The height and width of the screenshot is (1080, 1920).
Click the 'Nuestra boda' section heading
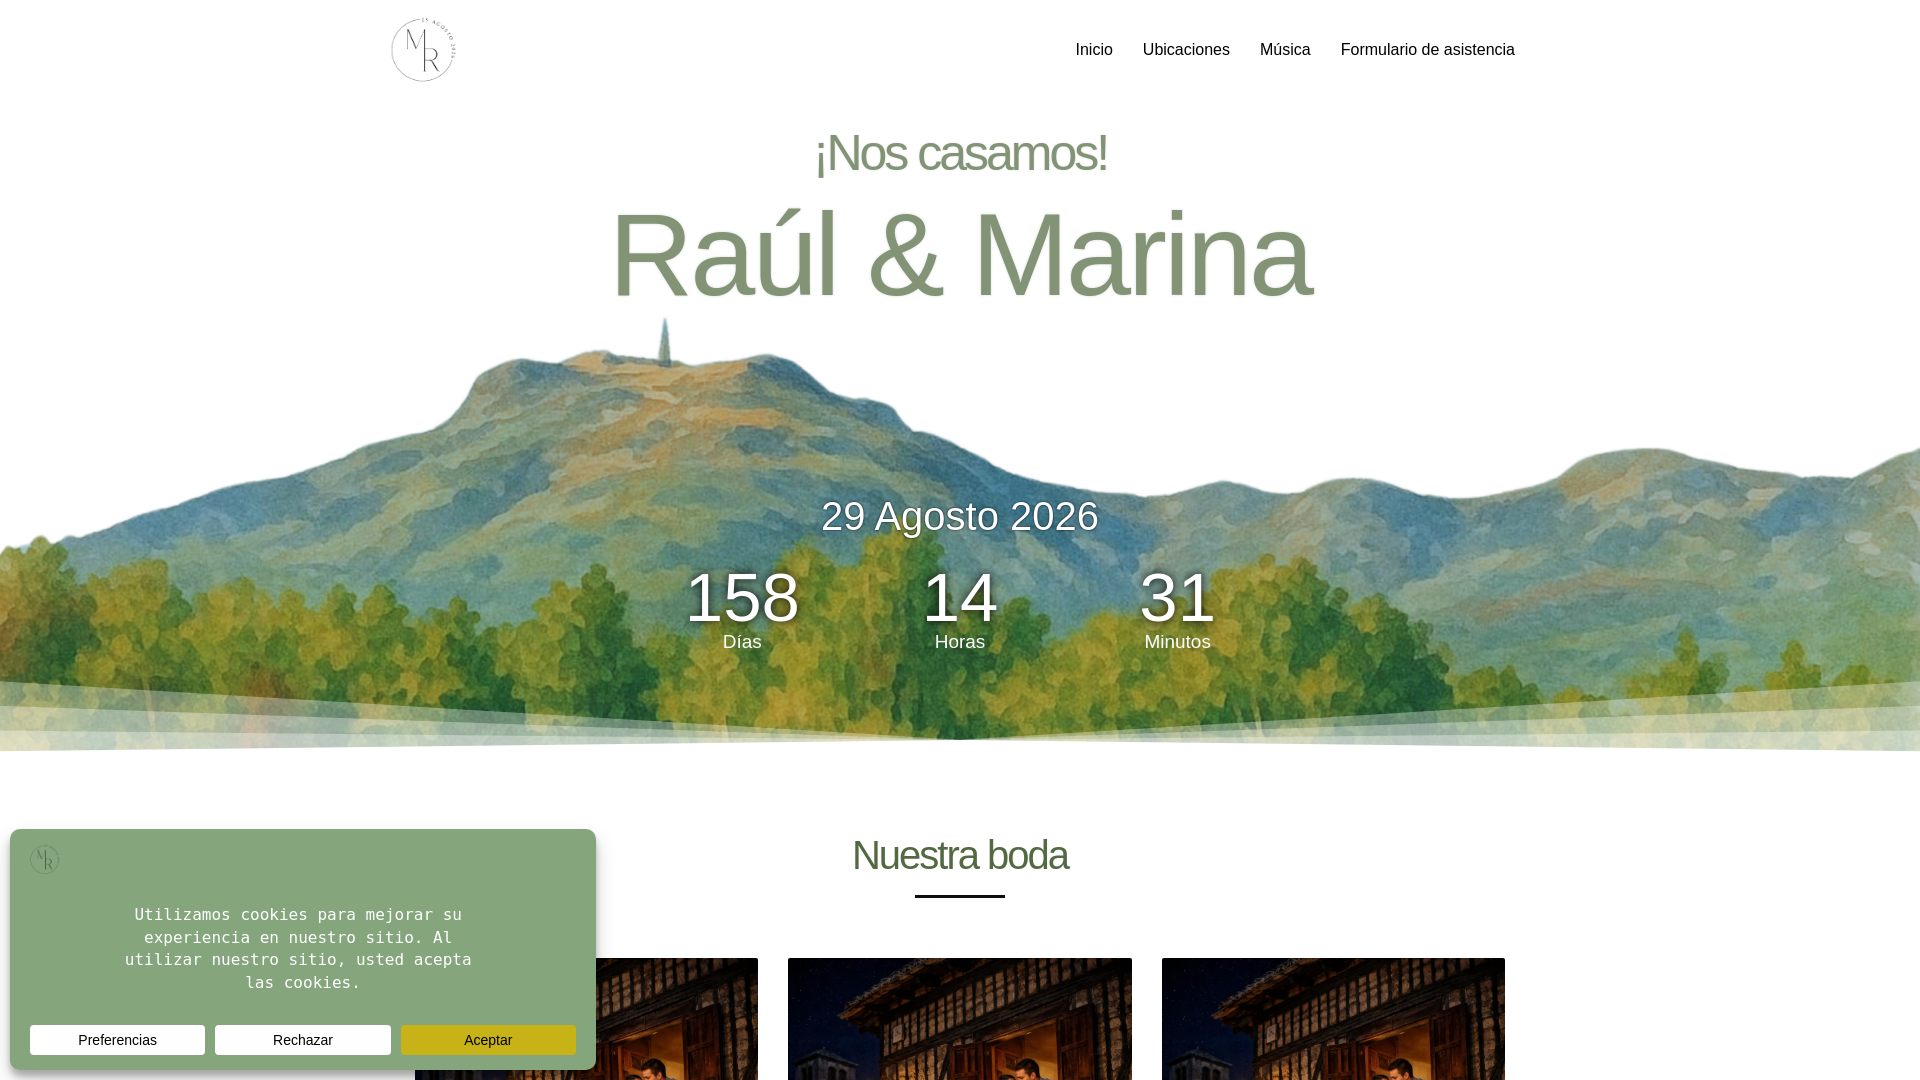pos(960,856)
